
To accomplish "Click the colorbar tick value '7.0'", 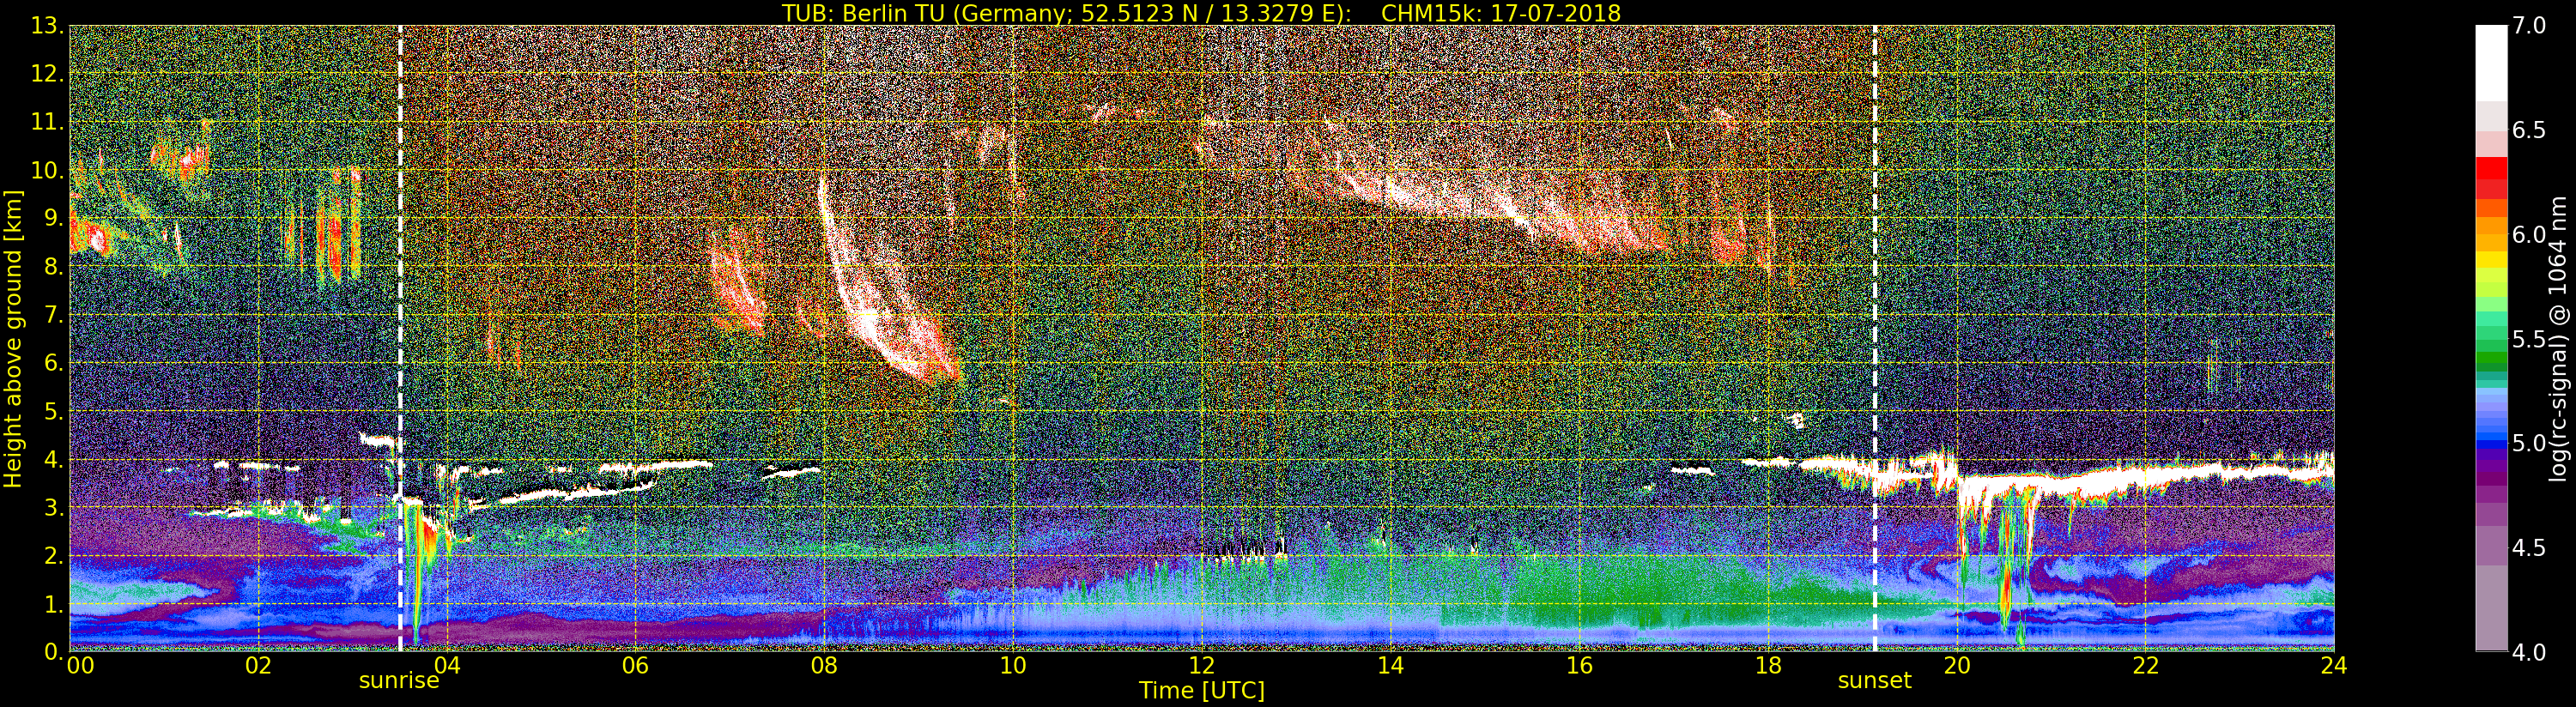I will [2530, 26].
